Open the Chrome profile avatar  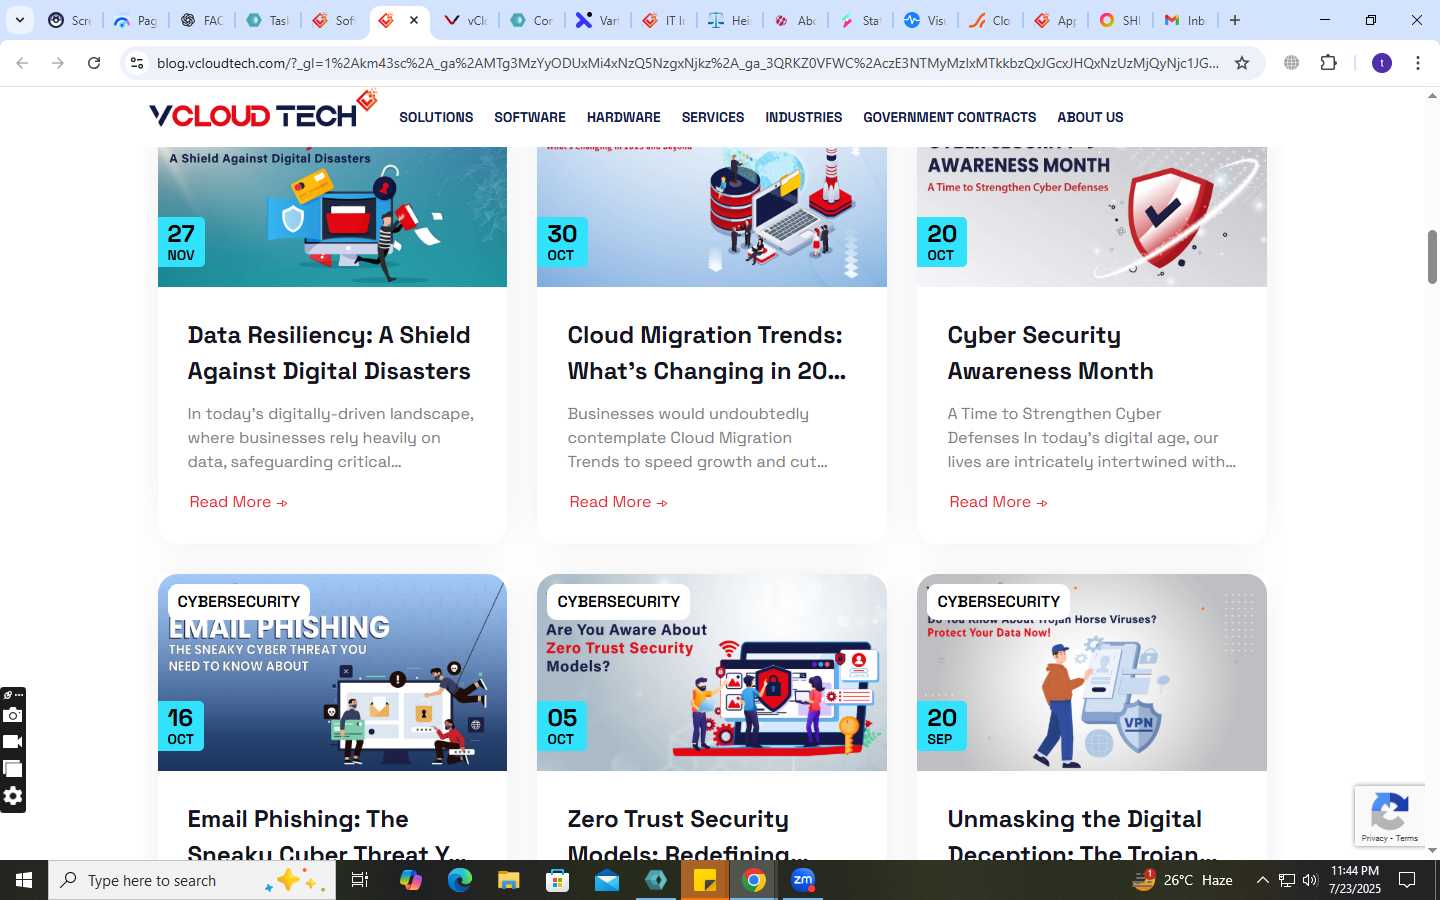coord(1382,63)
